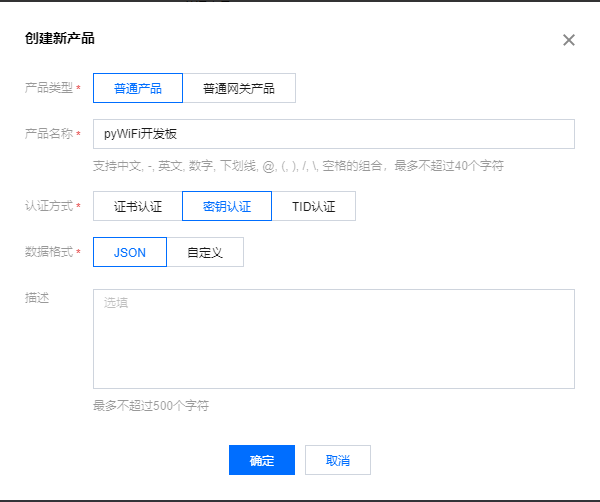Close the 创建新产品 dialog with X
Screen dimensions: 600x502
tap(569, 40)
